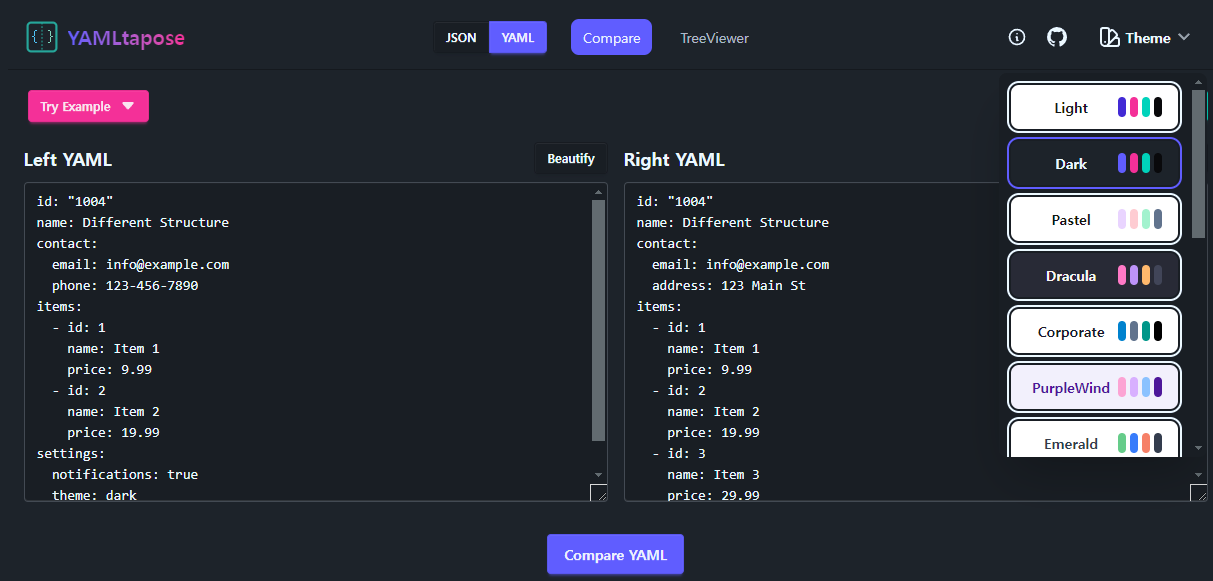Viewport: 1213px width, 581px height.
Task: Switch to the TreeViewer tab
Action: pos(714,38)
